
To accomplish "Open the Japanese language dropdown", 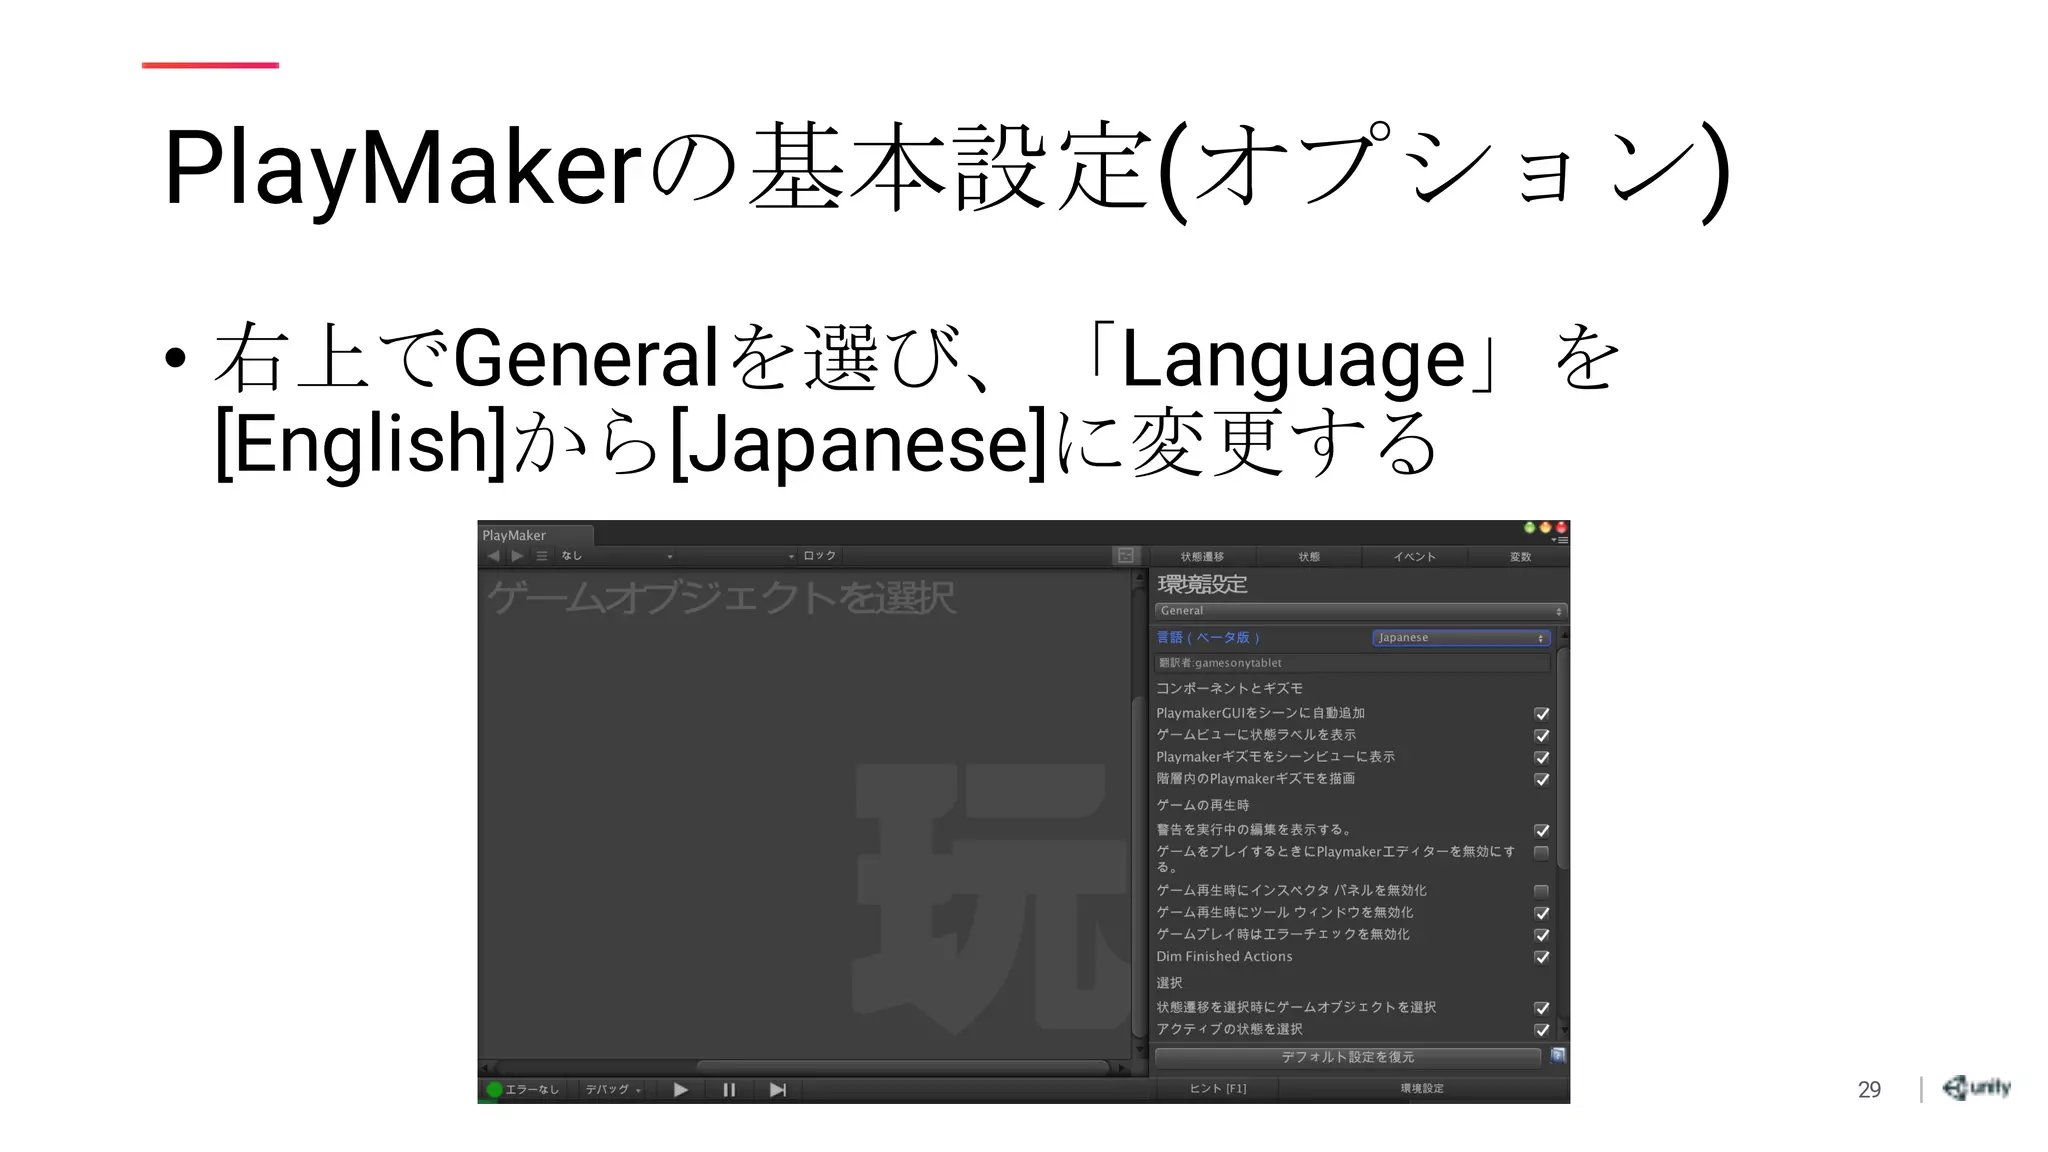I will (1461, 638).
